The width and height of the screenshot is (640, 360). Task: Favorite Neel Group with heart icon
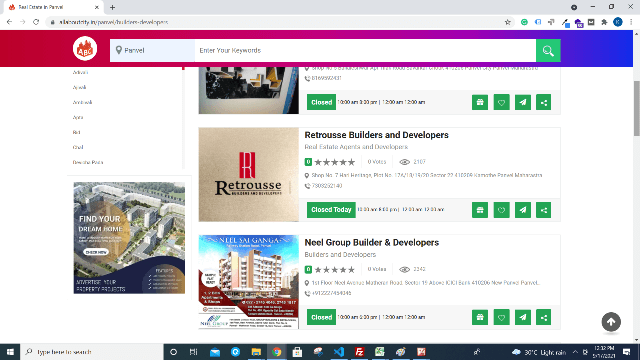501,317
